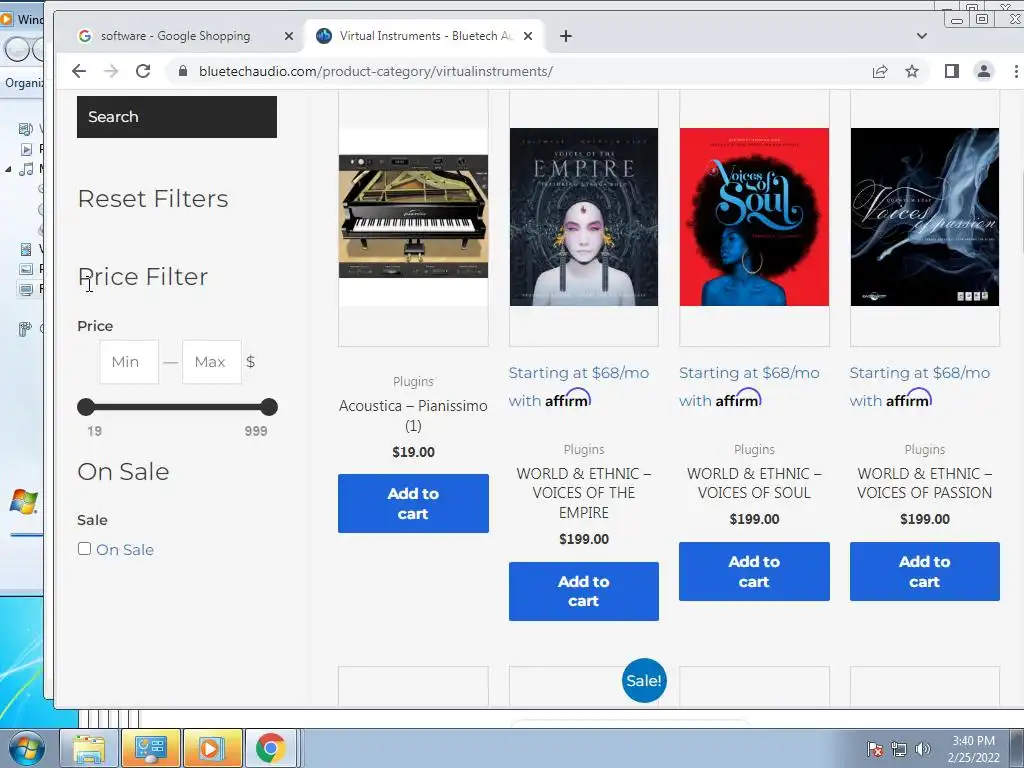The image size is (1024, 768).
Task: Close the Google Shopping tab
Action: [289, 36]
